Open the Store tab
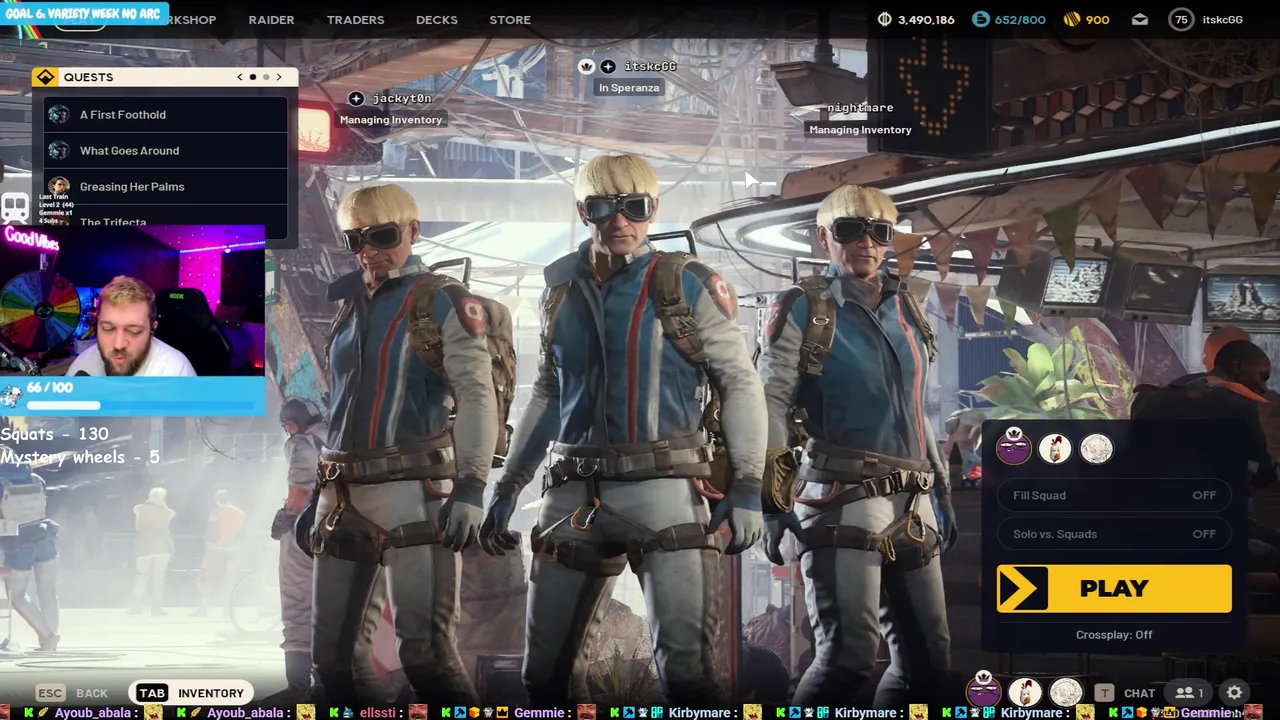 point(510,20)
